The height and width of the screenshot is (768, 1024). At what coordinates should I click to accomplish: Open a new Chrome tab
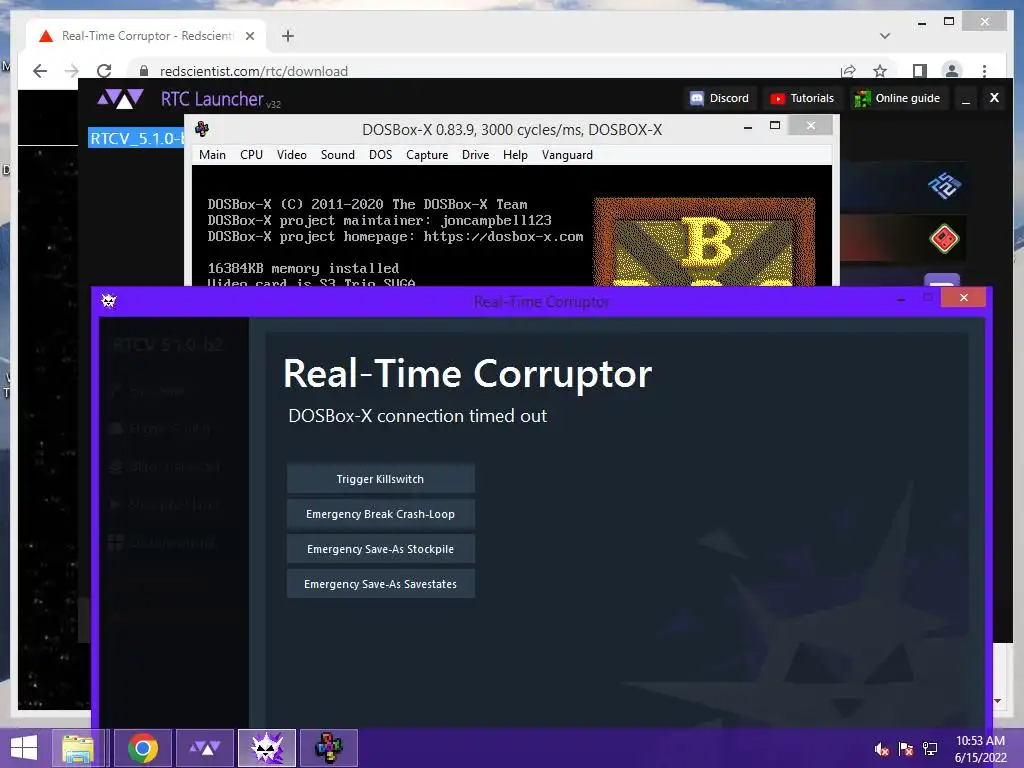[x=288, y=36]
